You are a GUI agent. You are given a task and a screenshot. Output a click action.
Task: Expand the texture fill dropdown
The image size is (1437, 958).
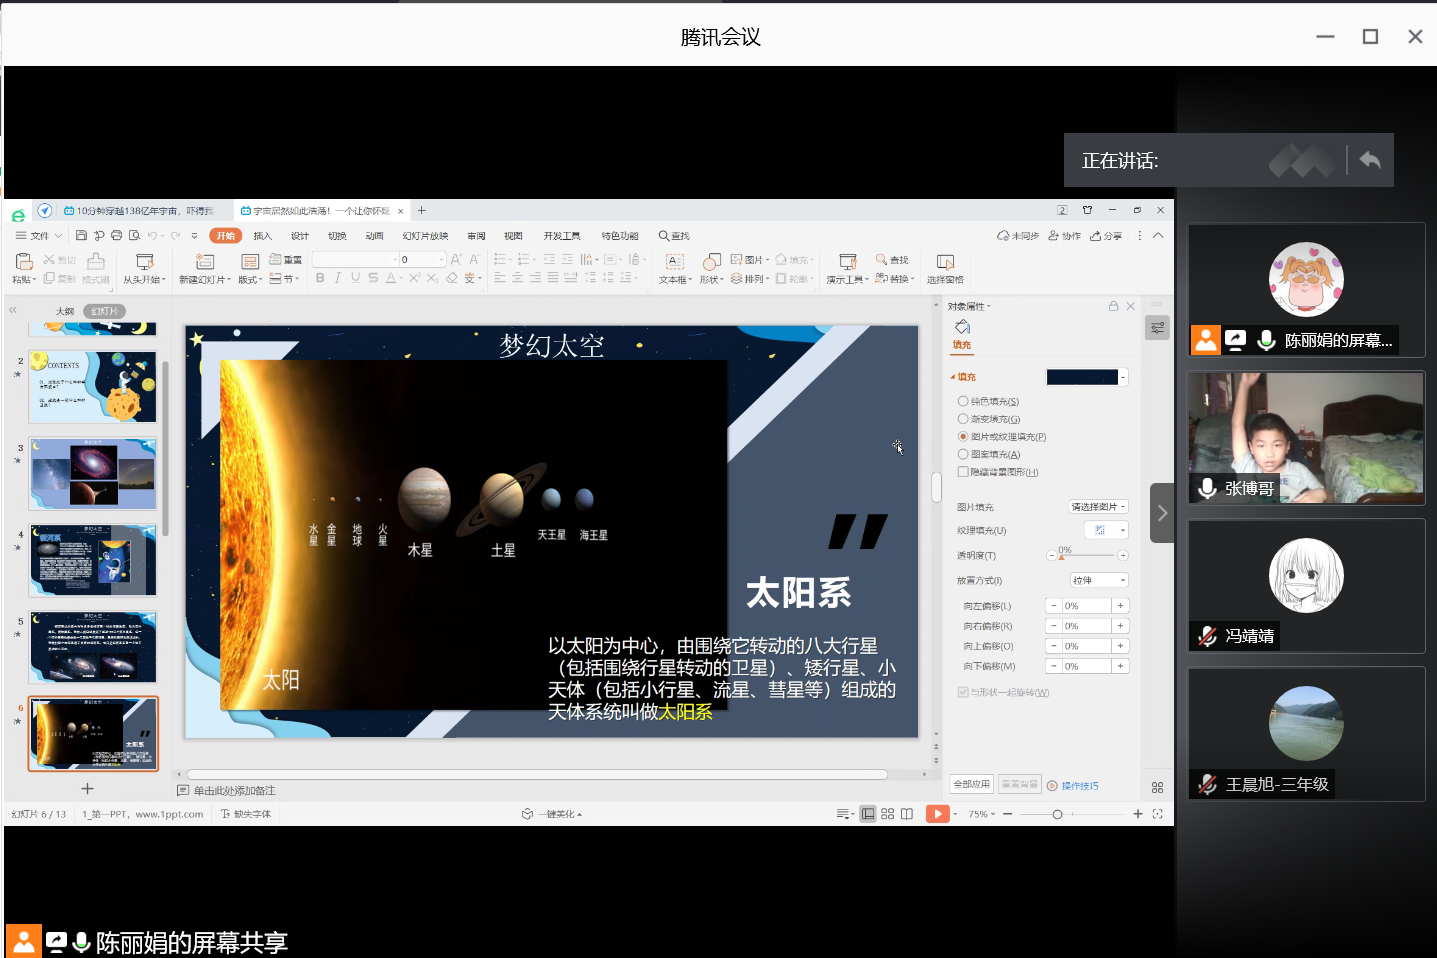(x=1123, y=530)
